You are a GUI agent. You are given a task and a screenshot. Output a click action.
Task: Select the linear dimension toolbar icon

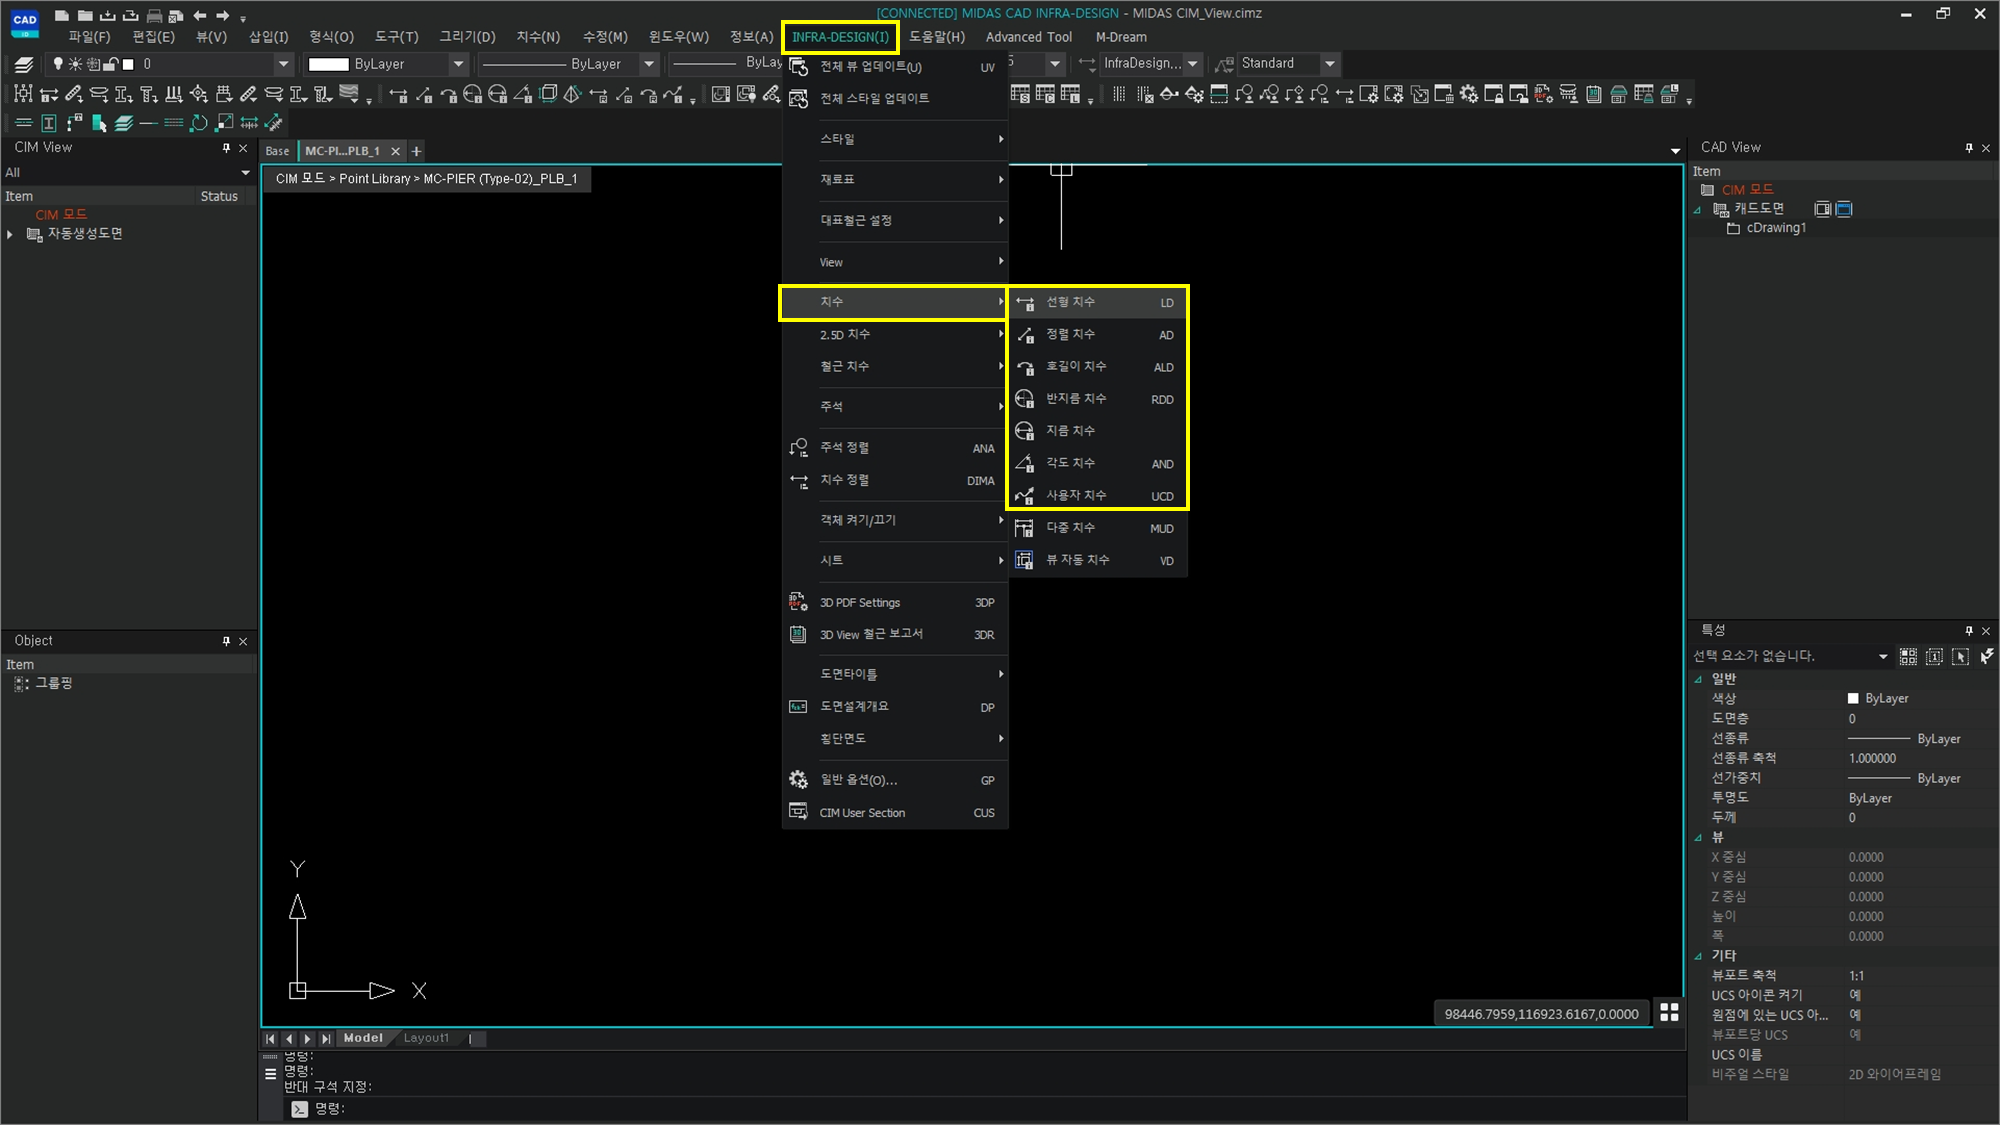(x=398, y=95)
